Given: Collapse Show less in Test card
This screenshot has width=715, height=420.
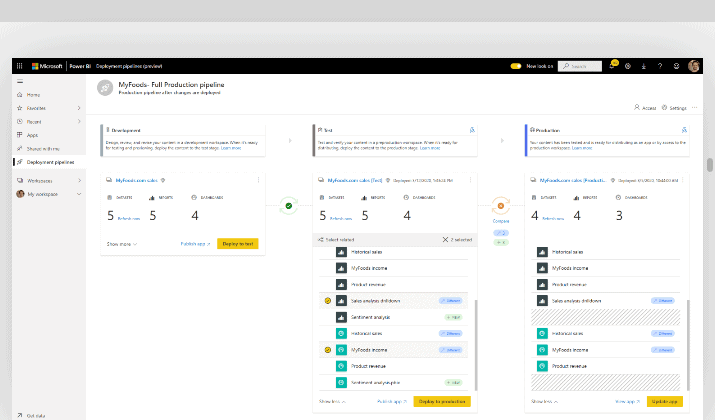Looking at the screenshot, I should pyautogui.click(x=332, y=402).
